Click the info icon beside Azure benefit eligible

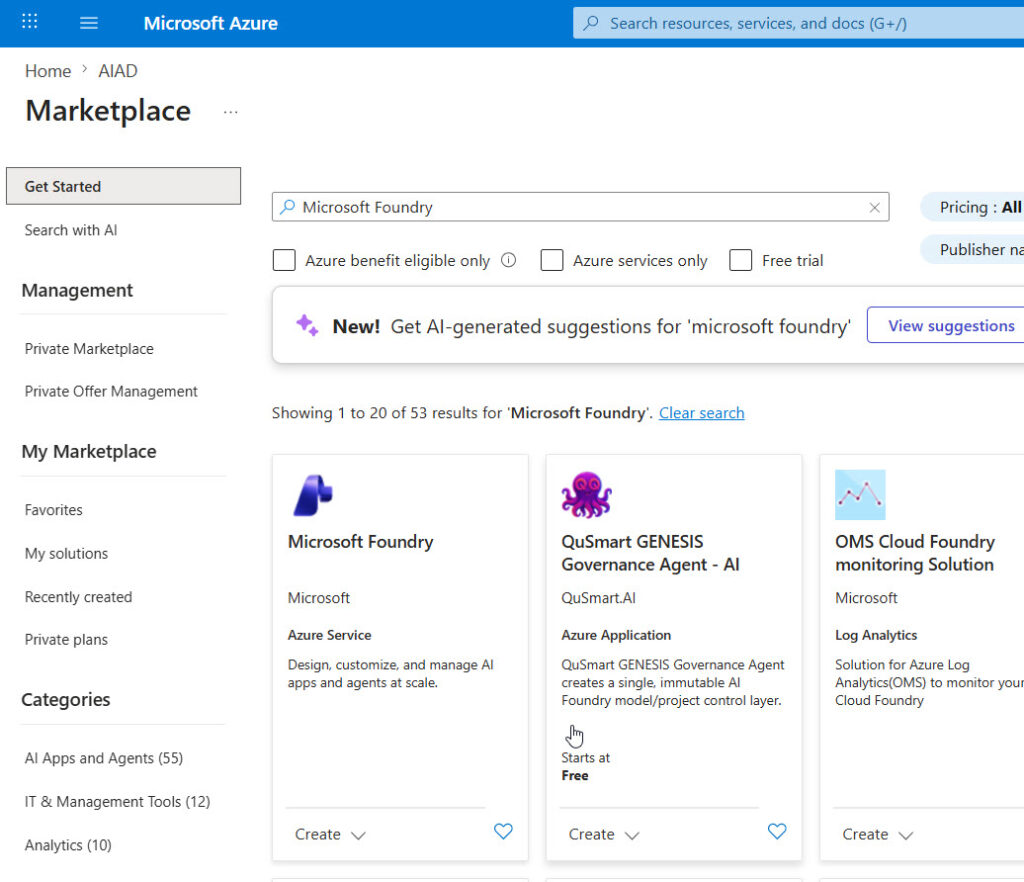pyautogui.click(x=508, y=260)
